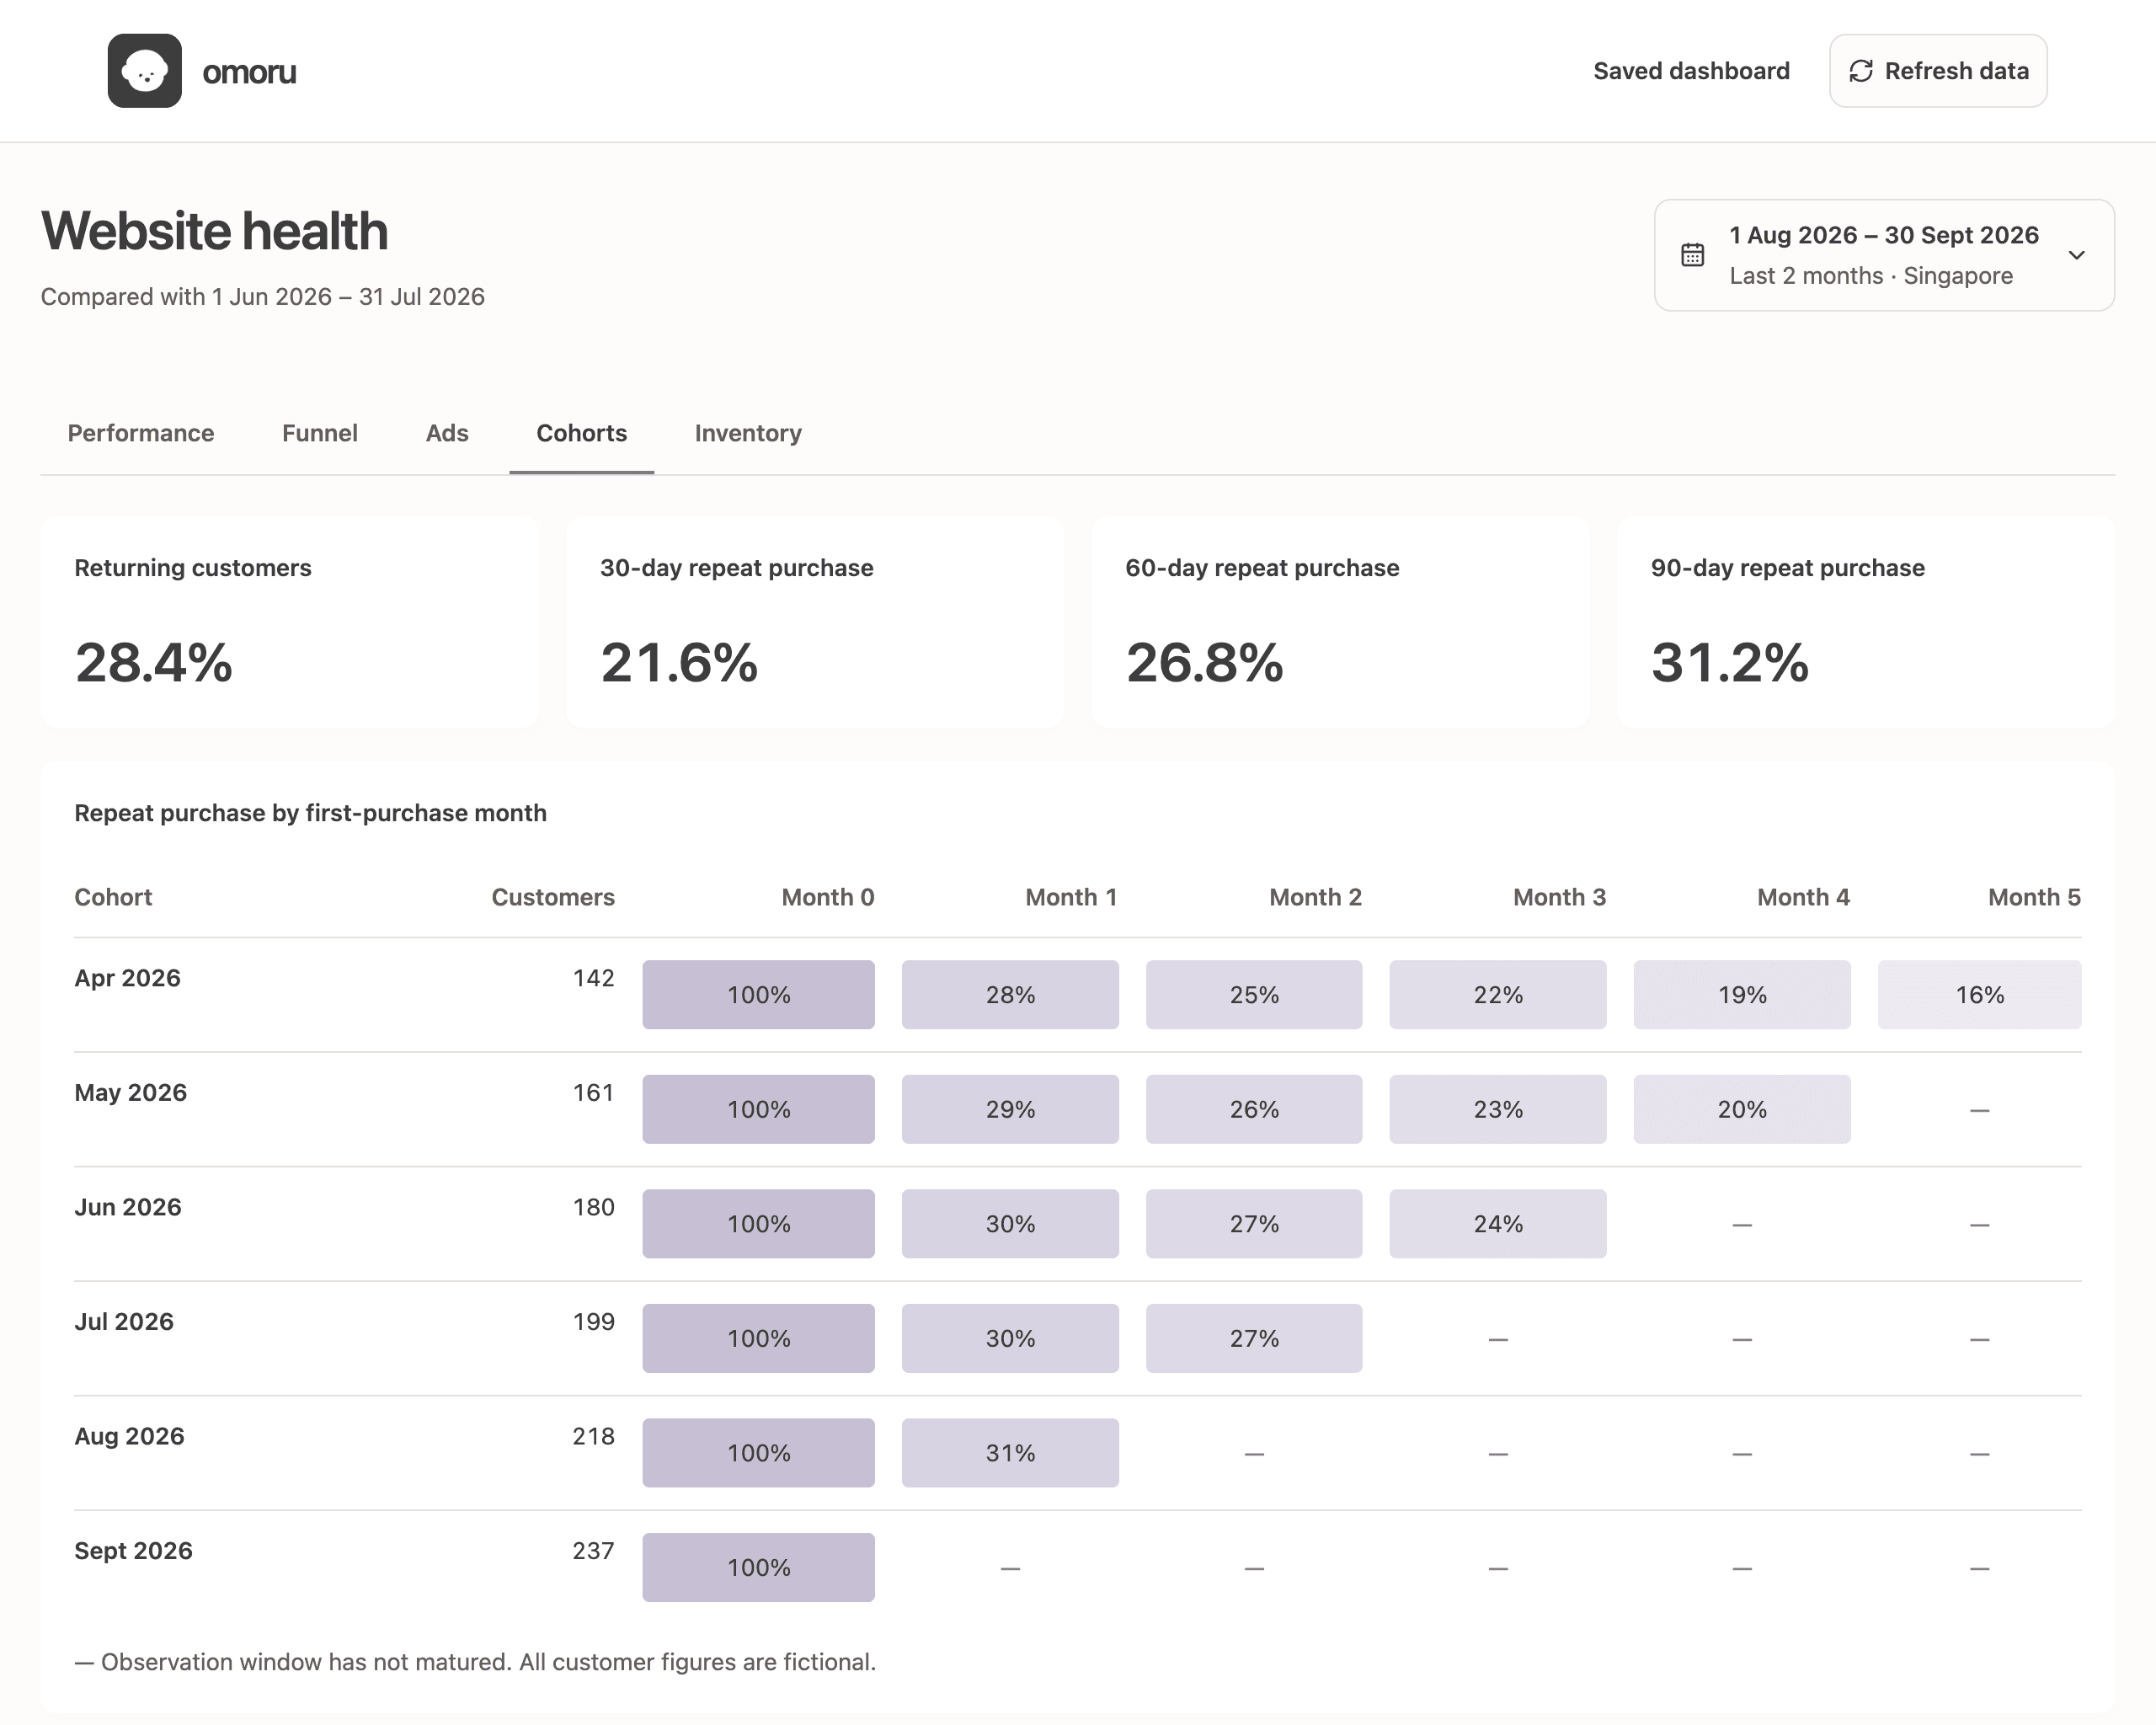
Task: Select the Apr 2026 cohort row label
Action: [x=128, y=978]
